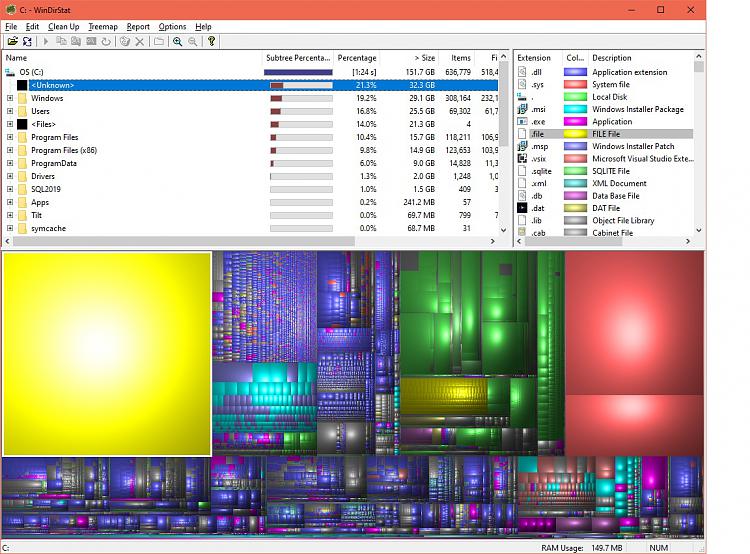Expand the Windows folder tree node

(10, 98)
